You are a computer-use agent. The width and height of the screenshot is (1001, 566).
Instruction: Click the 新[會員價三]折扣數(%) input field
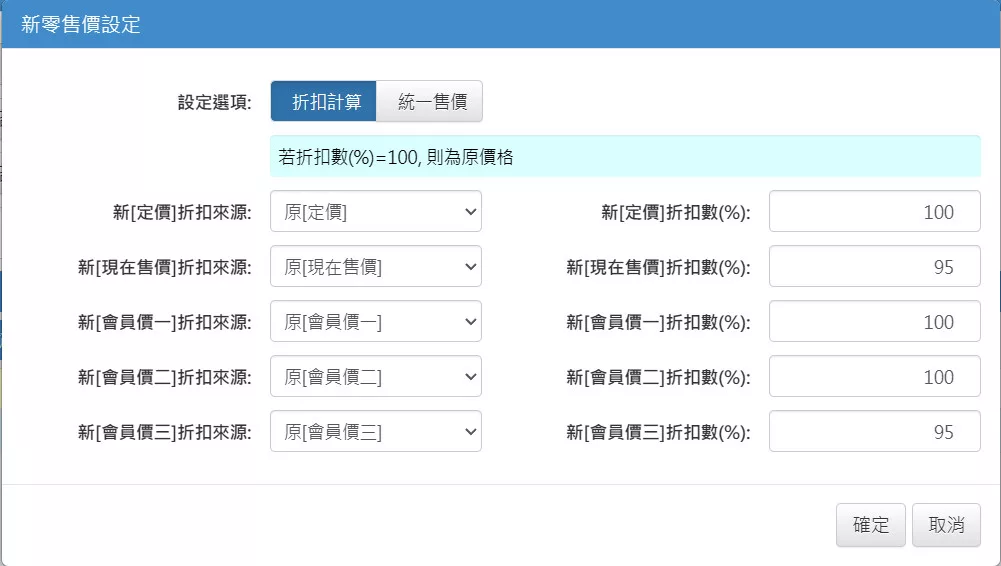tap(874, 432)
